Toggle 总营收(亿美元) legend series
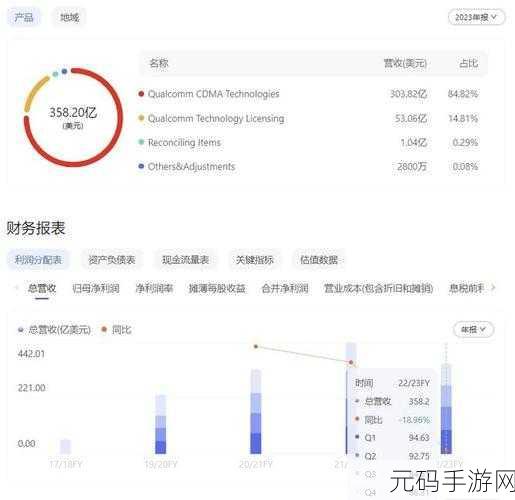The height and width of the screenshot is (500, 515). pos(54,330)
